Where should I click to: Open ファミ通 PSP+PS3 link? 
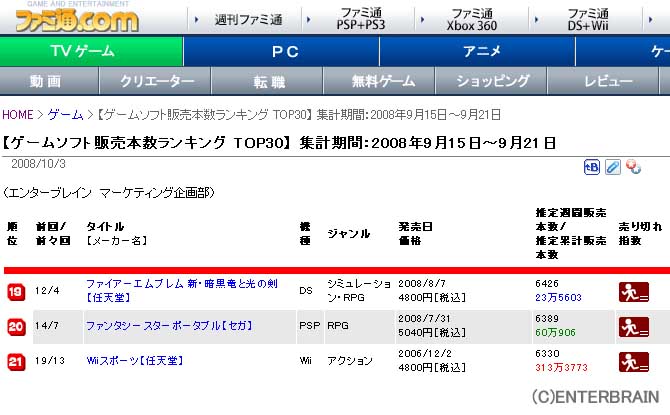tap(361, 19)
